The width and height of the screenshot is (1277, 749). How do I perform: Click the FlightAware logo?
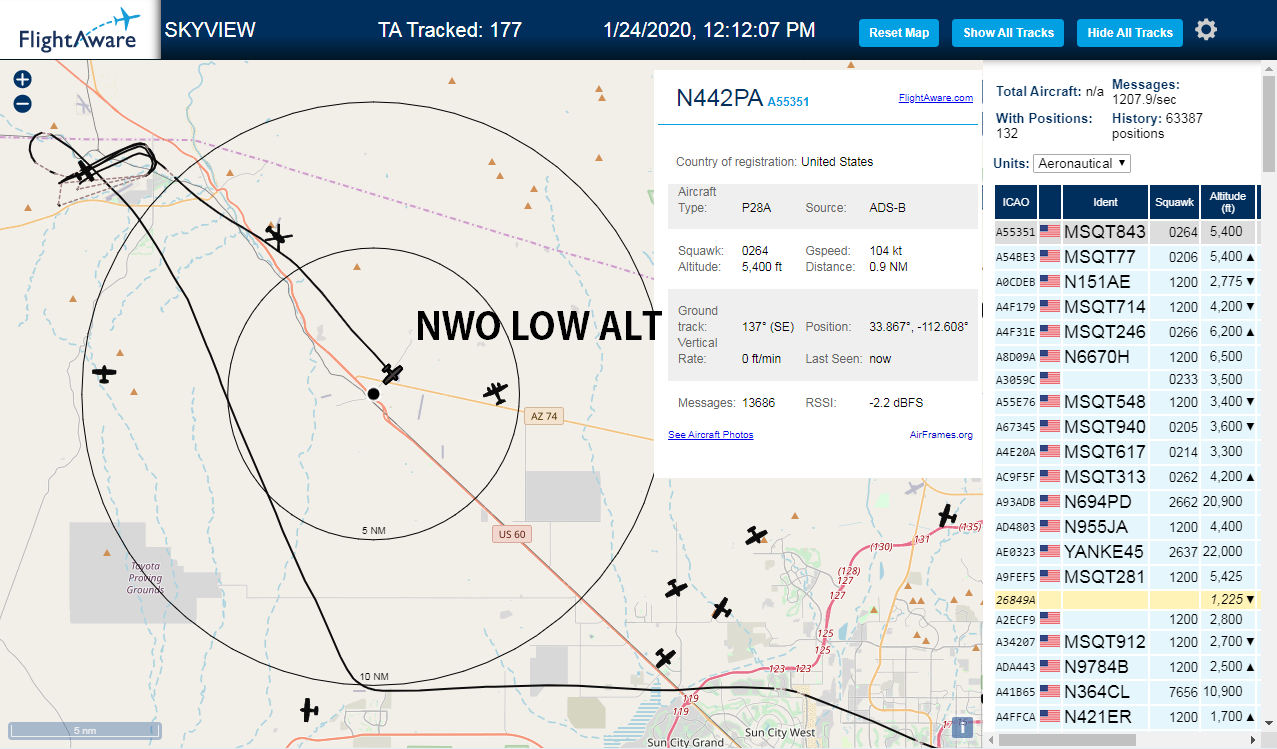pyautogui.click(x=79, y=30)
